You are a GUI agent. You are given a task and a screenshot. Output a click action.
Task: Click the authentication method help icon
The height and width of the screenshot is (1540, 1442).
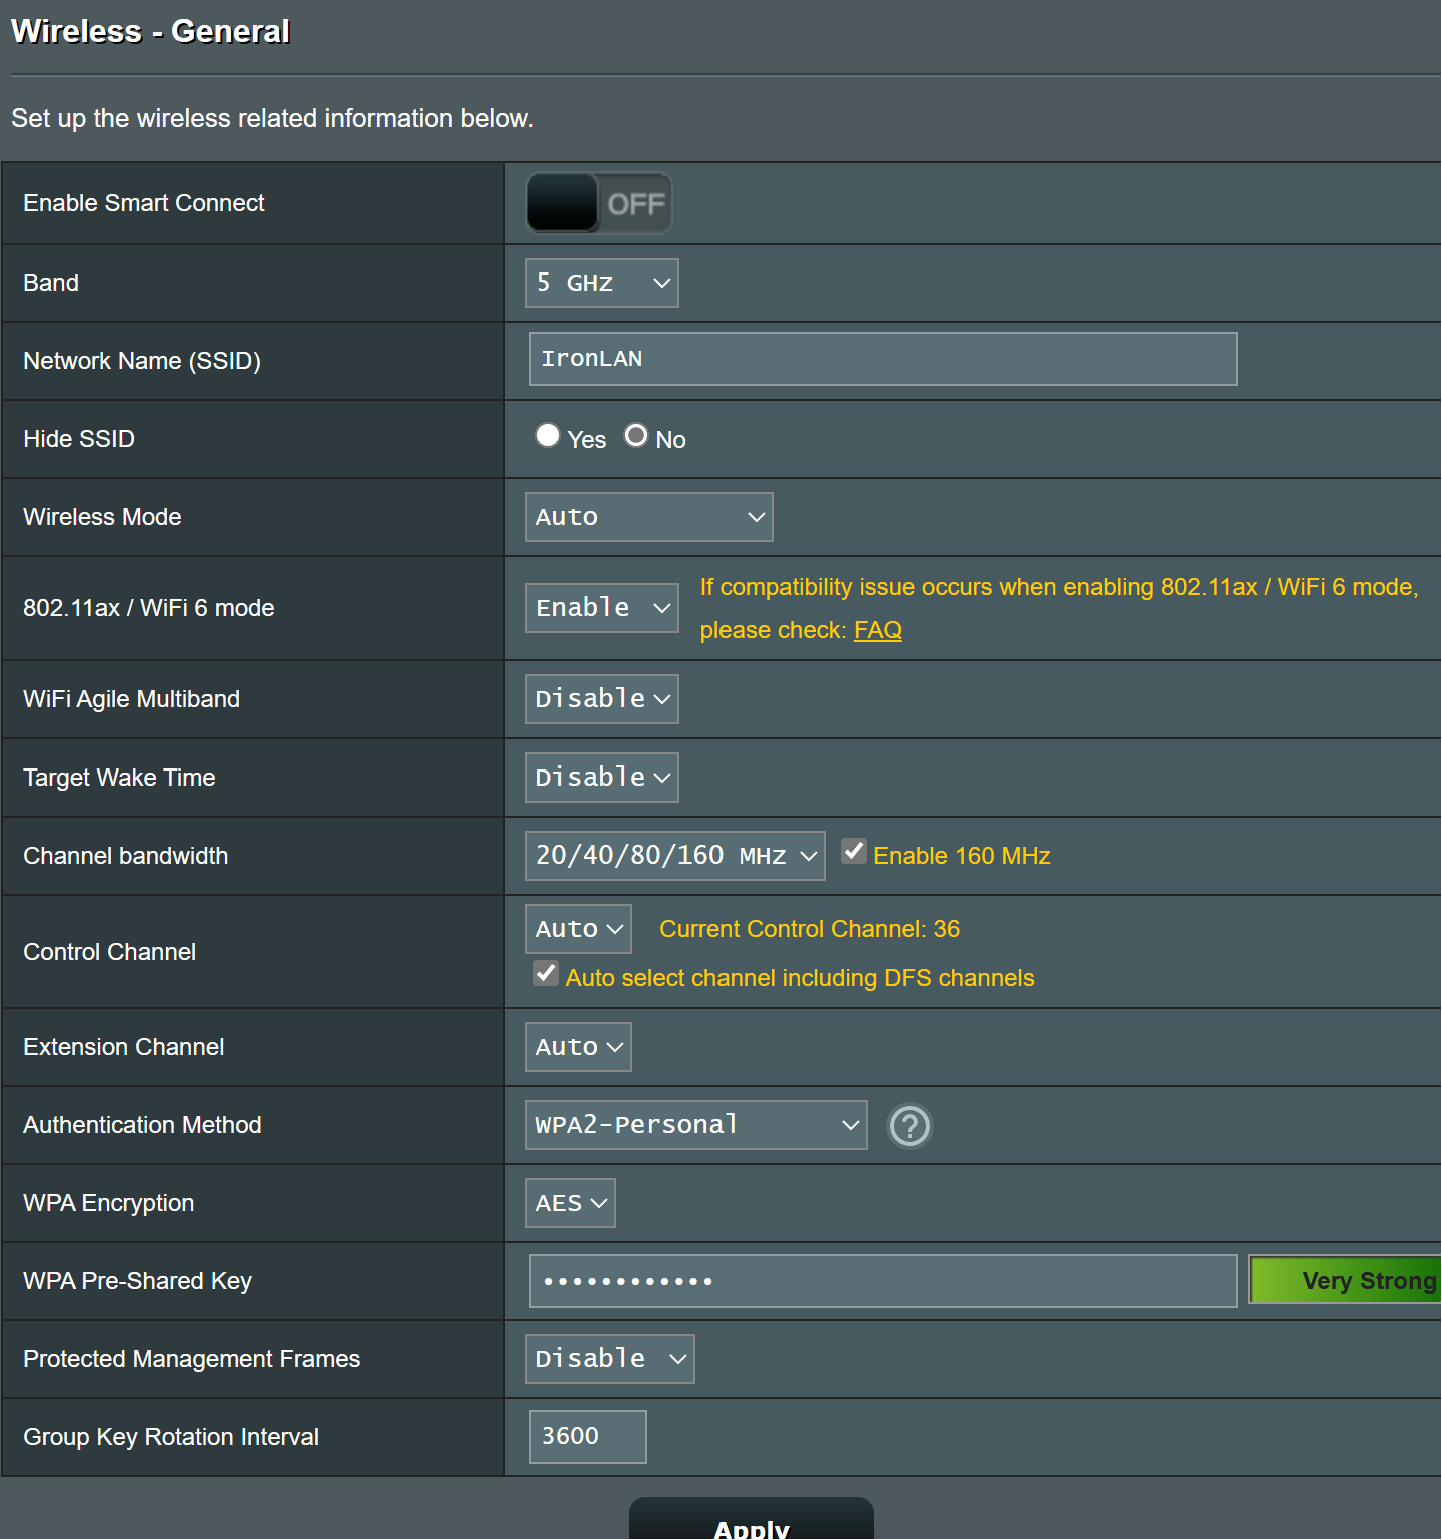[910, 1126]
